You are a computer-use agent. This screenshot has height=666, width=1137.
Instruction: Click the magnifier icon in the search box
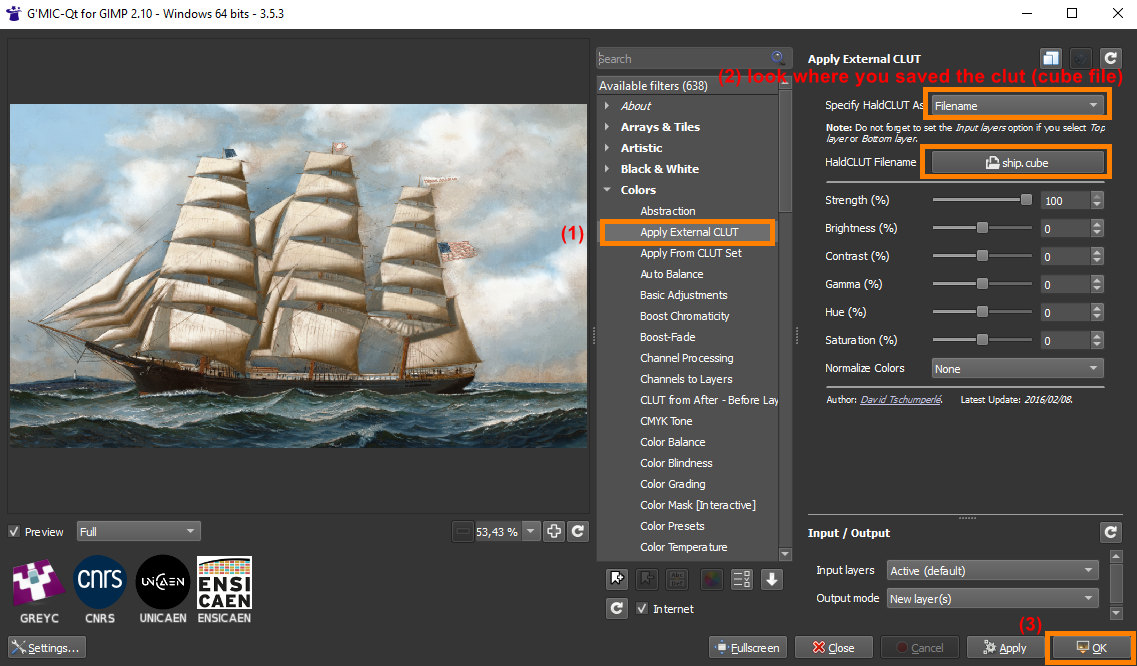(x=777, y=58)
